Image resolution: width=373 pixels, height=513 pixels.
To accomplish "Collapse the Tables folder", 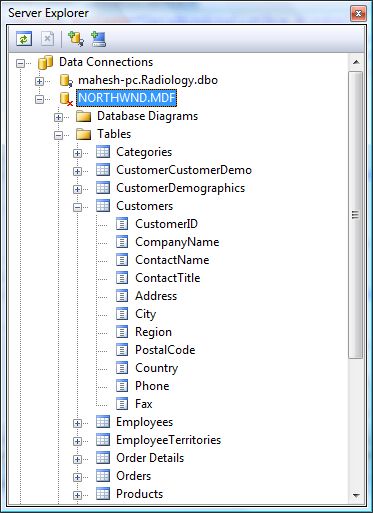I will click(x=59, y=135).
